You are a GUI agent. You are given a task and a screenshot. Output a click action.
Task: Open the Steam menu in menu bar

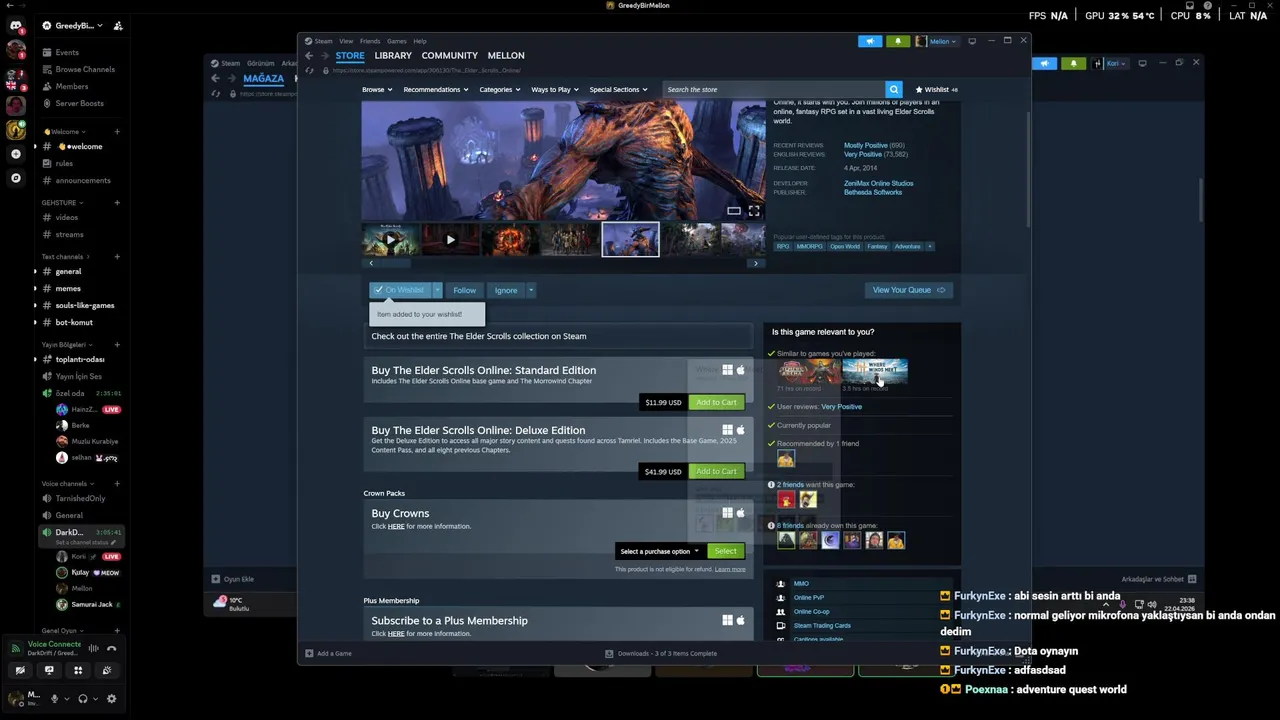(x=324, y=41)
